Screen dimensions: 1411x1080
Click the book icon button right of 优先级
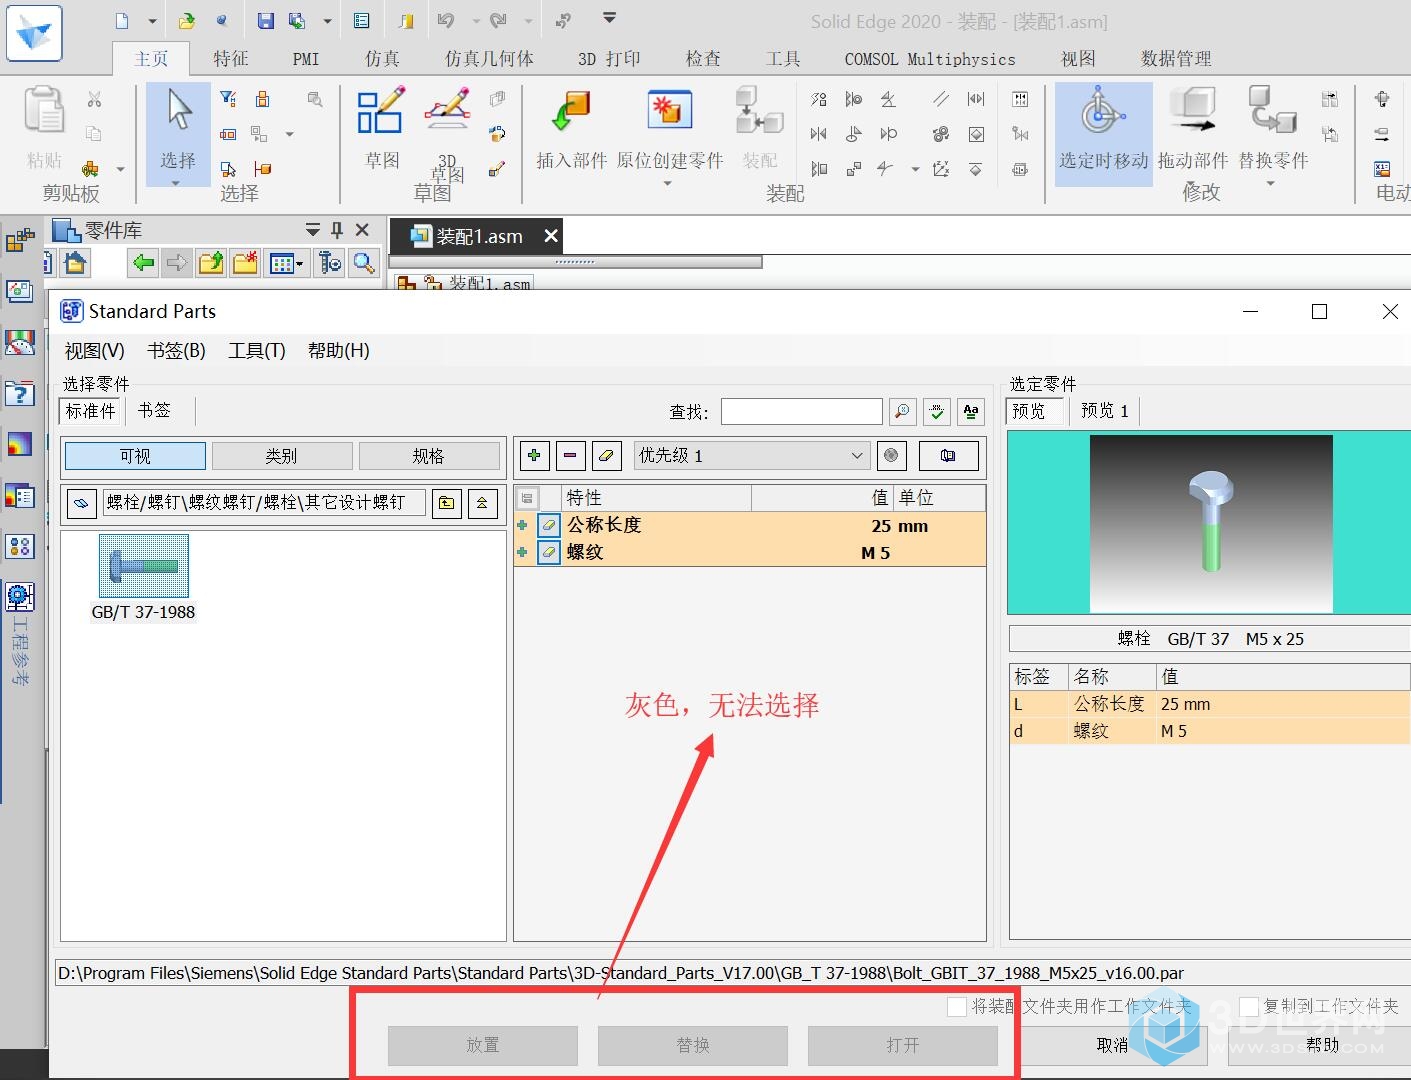click(948, 456)
